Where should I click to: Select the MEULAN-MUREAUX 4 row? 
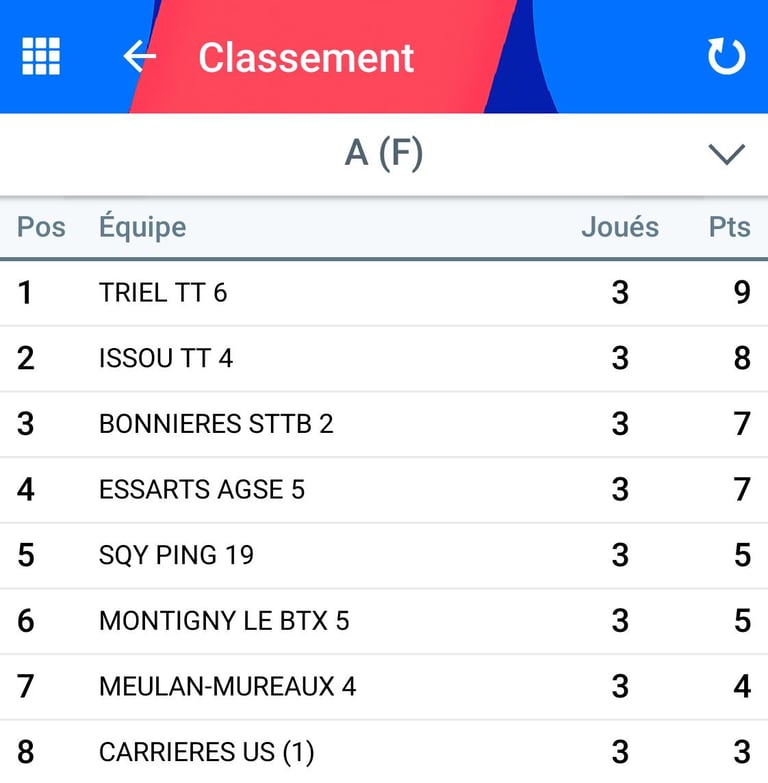pyautogui.click(x=384, y=686)
